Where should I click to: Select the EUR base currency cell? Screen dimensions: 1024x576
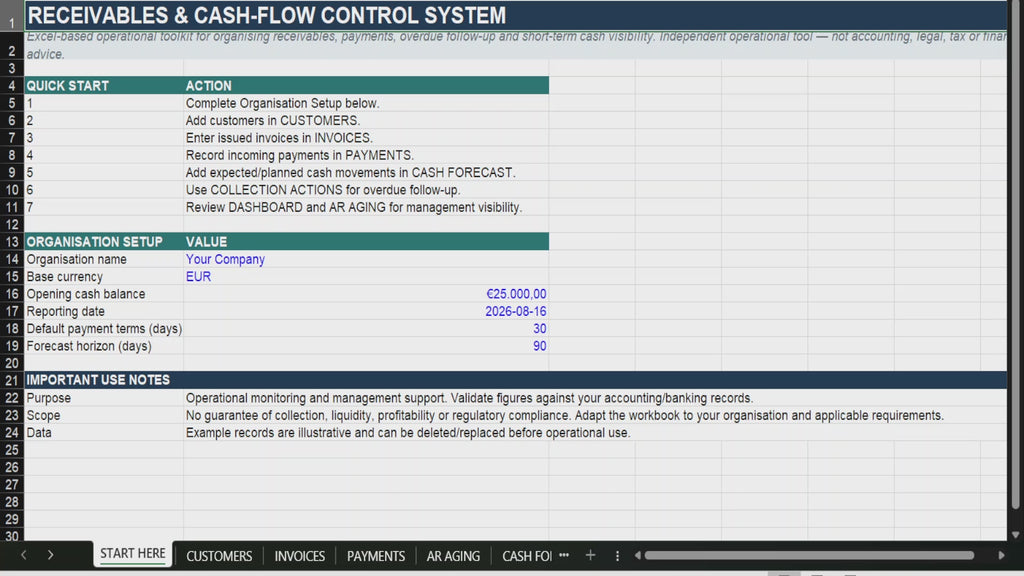[366, 276]
